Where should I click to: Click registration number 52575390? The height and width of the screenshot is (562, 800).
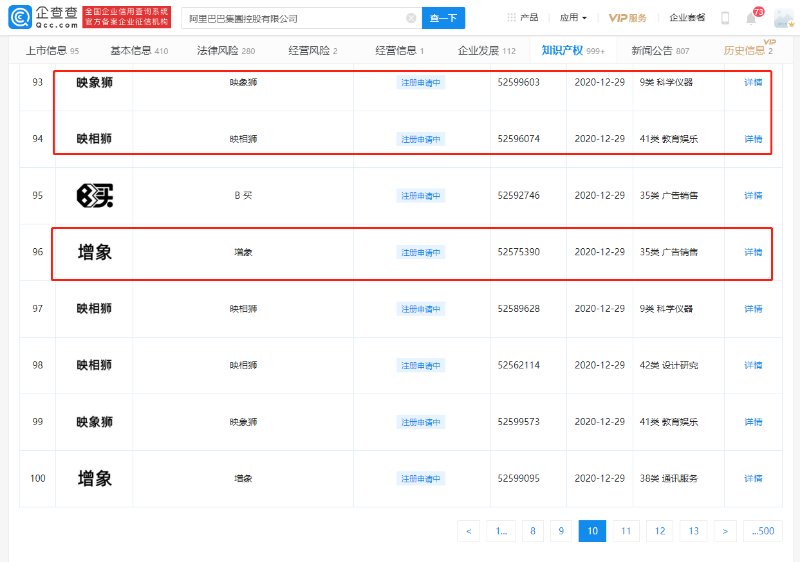pos(518,252)
